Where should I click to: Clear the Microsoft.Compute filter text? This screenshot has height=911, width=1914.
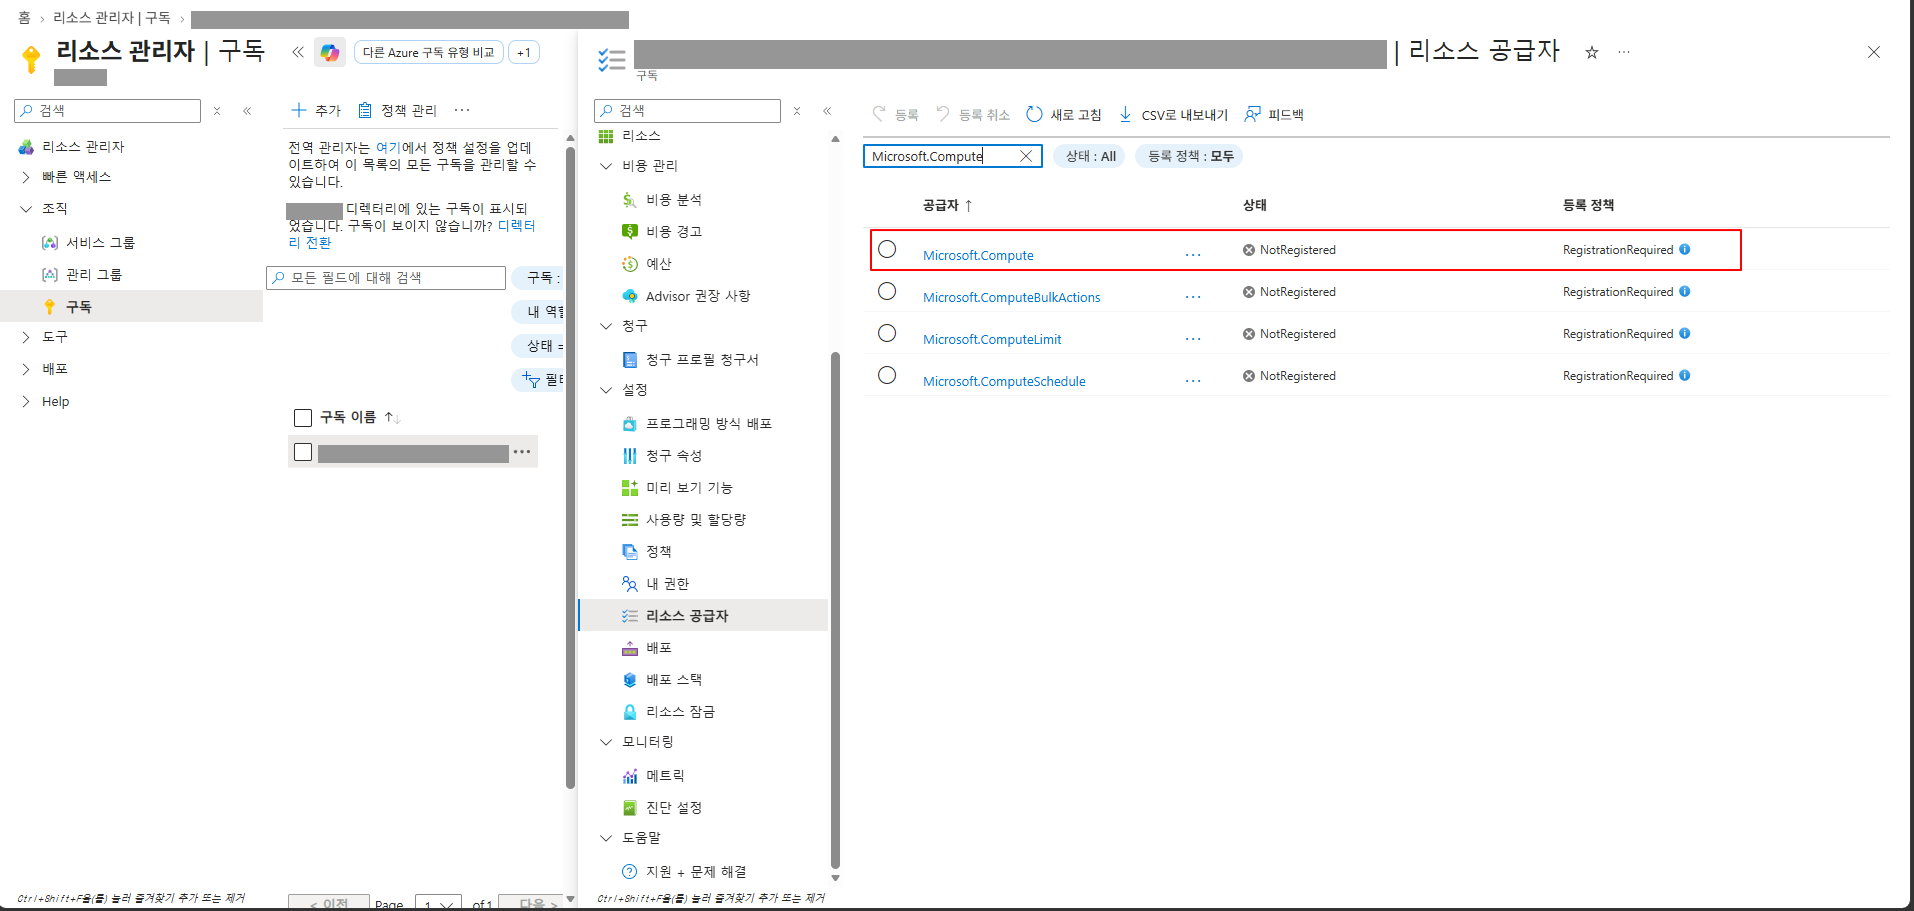[1026, 156]
